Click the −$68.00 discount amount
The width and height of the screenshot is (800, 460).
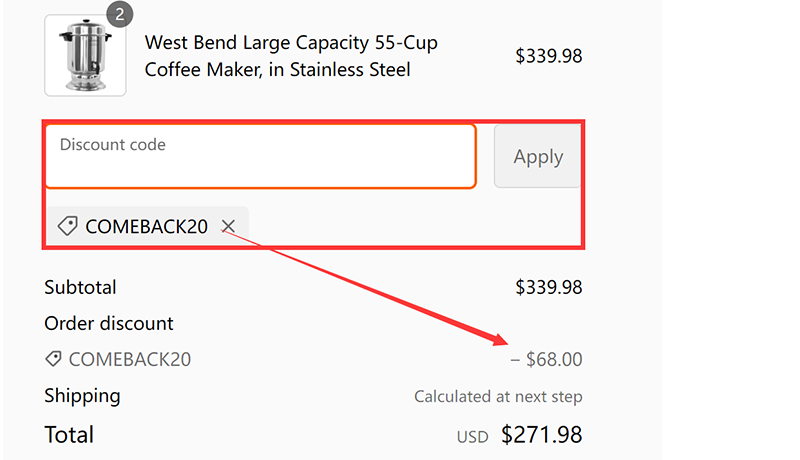pyautogui.click(x=546, y=359)
